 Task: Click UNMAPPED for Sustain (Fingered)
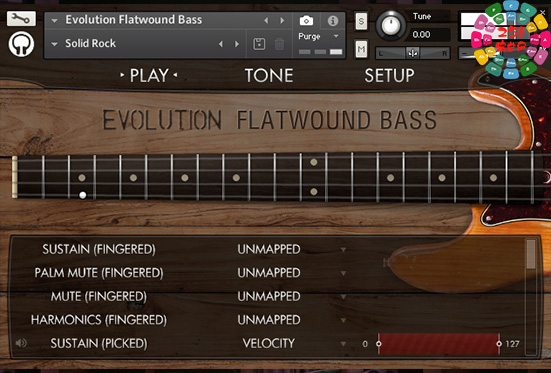click(x=269, y=249)
